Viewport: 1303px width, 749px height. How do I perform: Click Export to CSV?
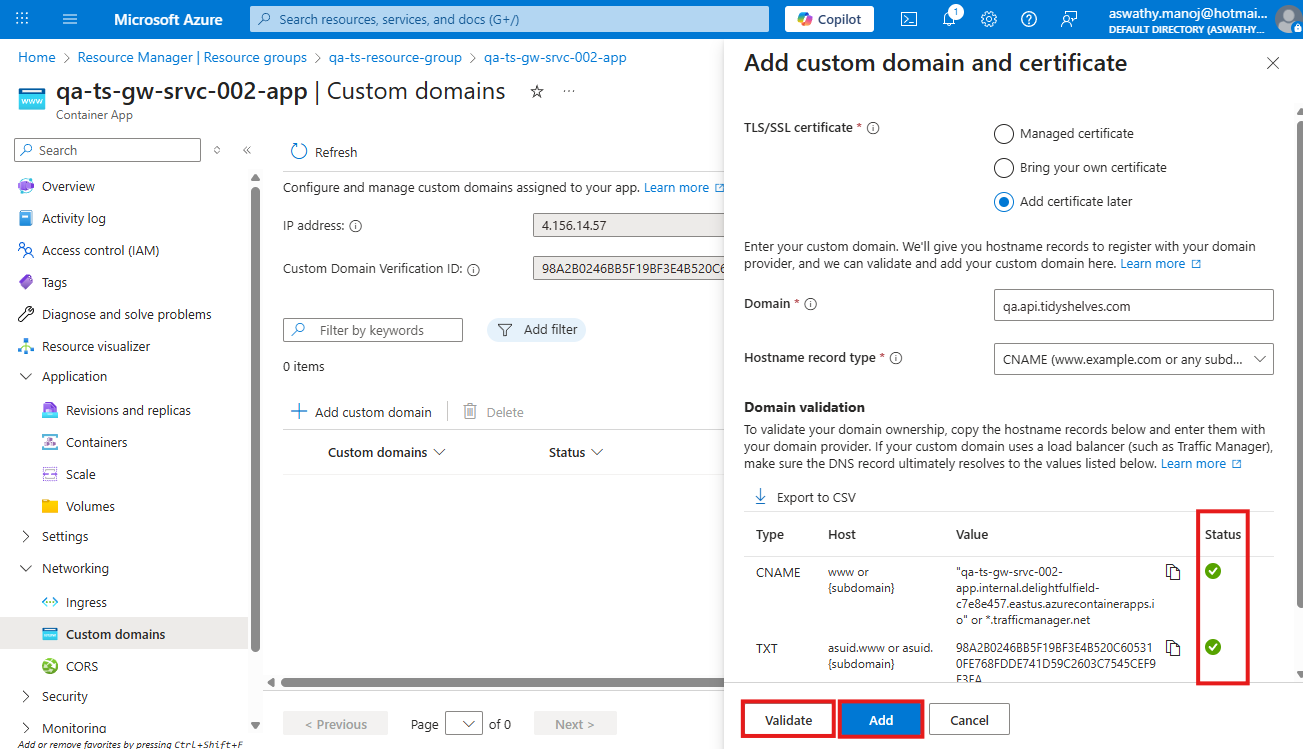click(x=805, y=497)
